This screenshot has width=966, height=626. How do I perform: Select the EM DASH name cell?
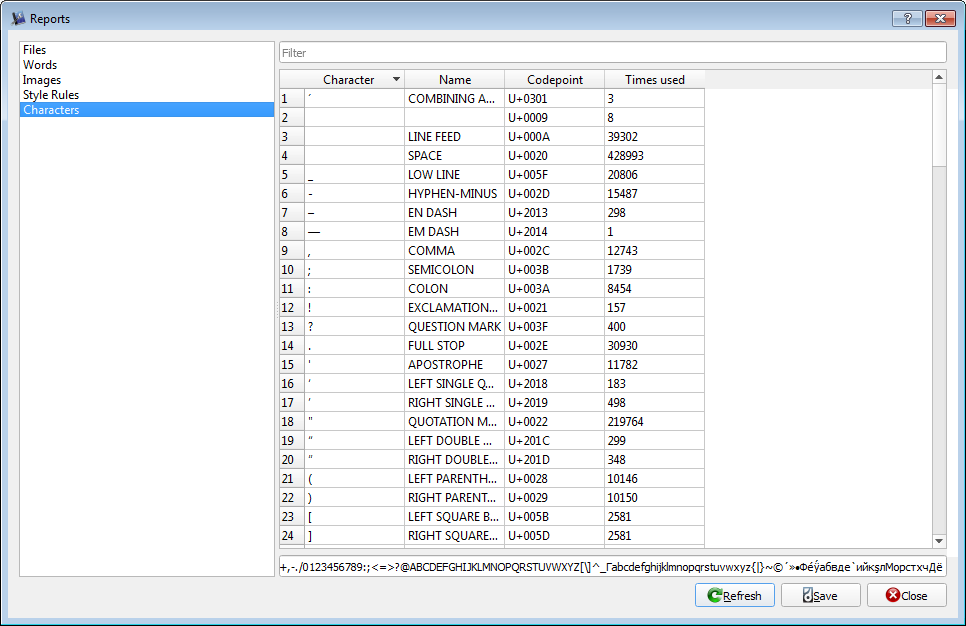click(x=455, y=232)
